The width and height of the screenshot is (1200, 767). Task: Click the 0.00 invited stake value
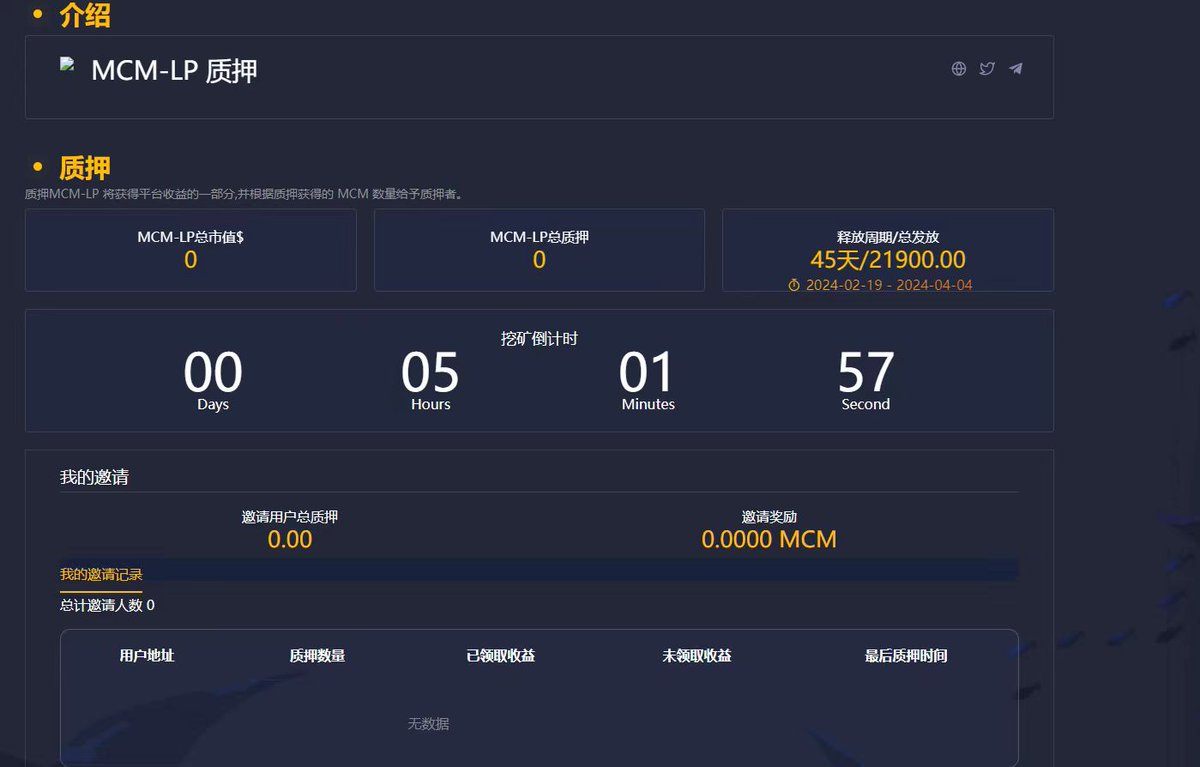[x=290, y=540]
